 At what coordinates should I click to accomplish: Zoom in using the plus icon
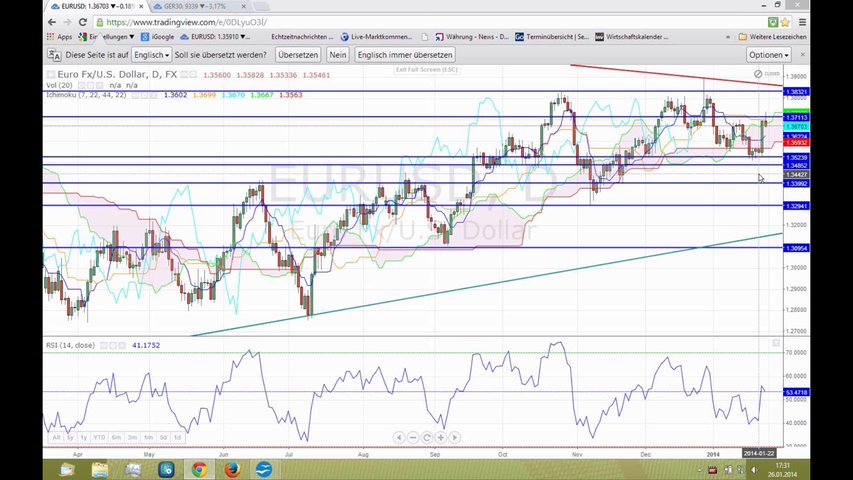[441, 437]
